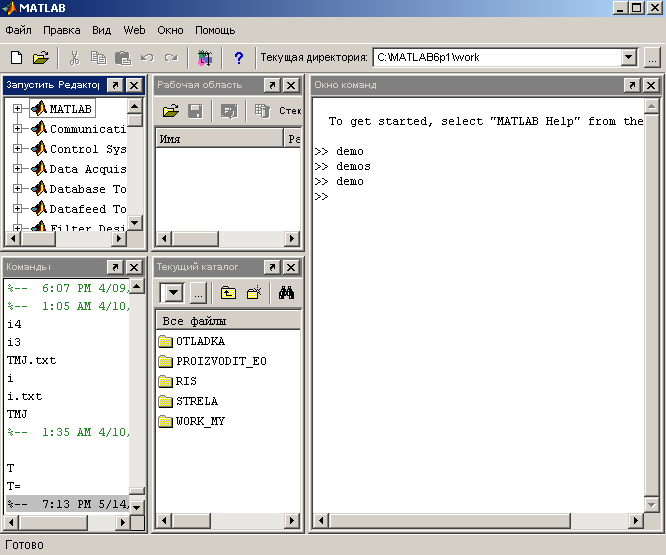Click the Redo arrow icon
Image resolution: width=666 pixels, height=555 pixels.
[171, 57]
